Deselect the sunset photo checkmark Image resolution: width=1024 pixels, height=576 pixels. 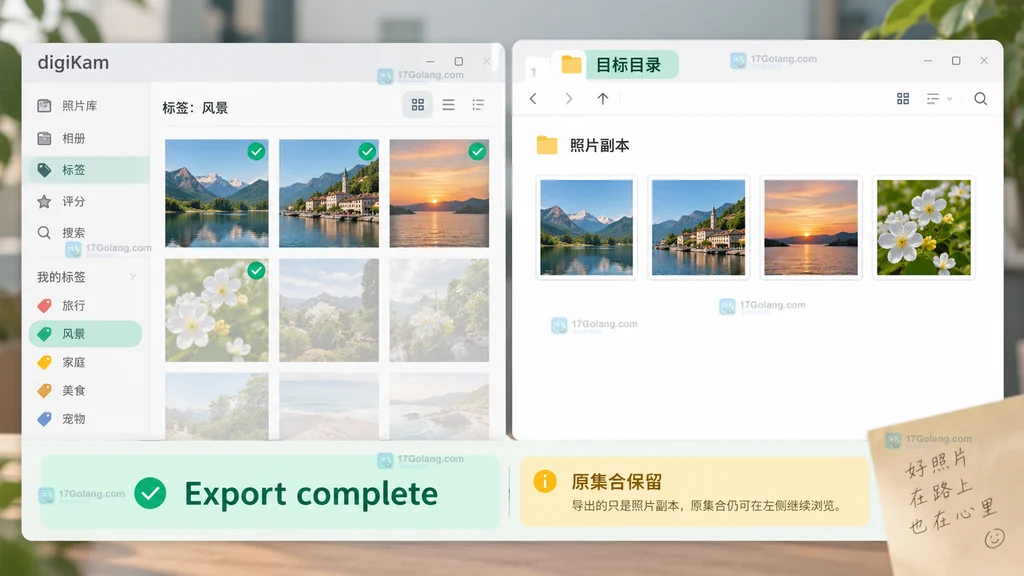477,152
